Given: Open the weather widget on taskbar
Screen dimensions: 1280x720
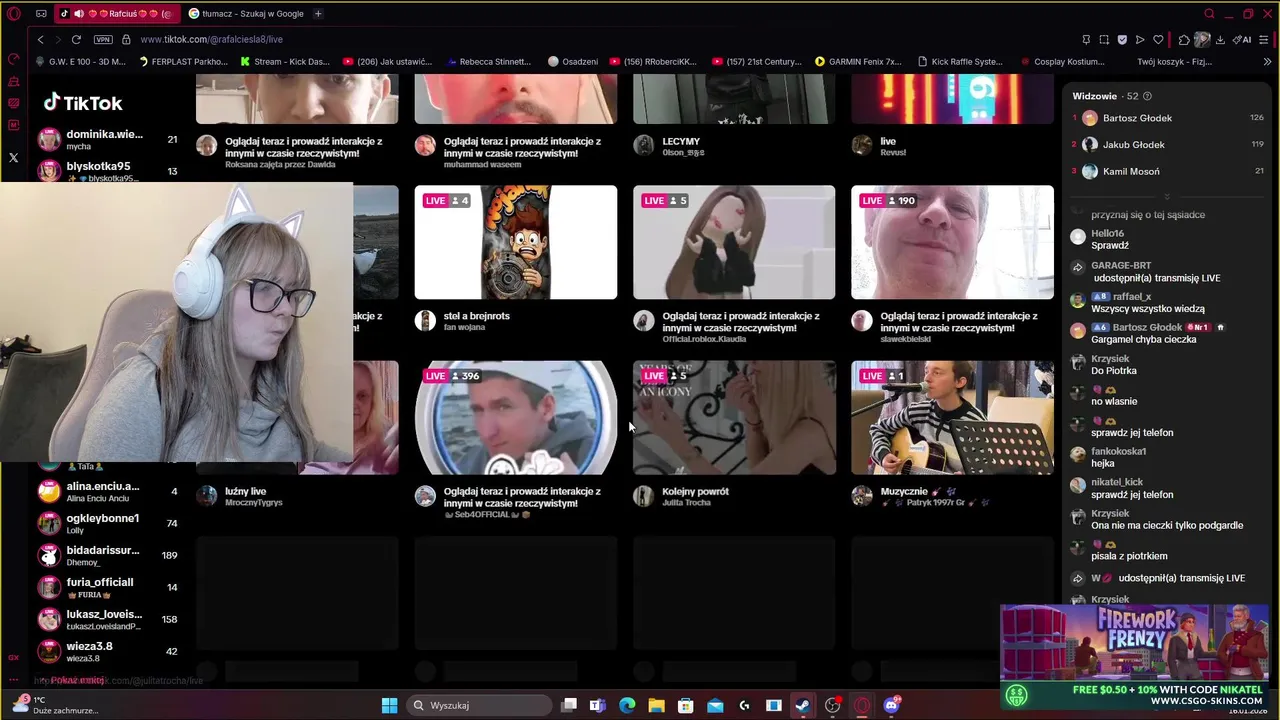Looking at the screenshot, I should click(55, 705).
